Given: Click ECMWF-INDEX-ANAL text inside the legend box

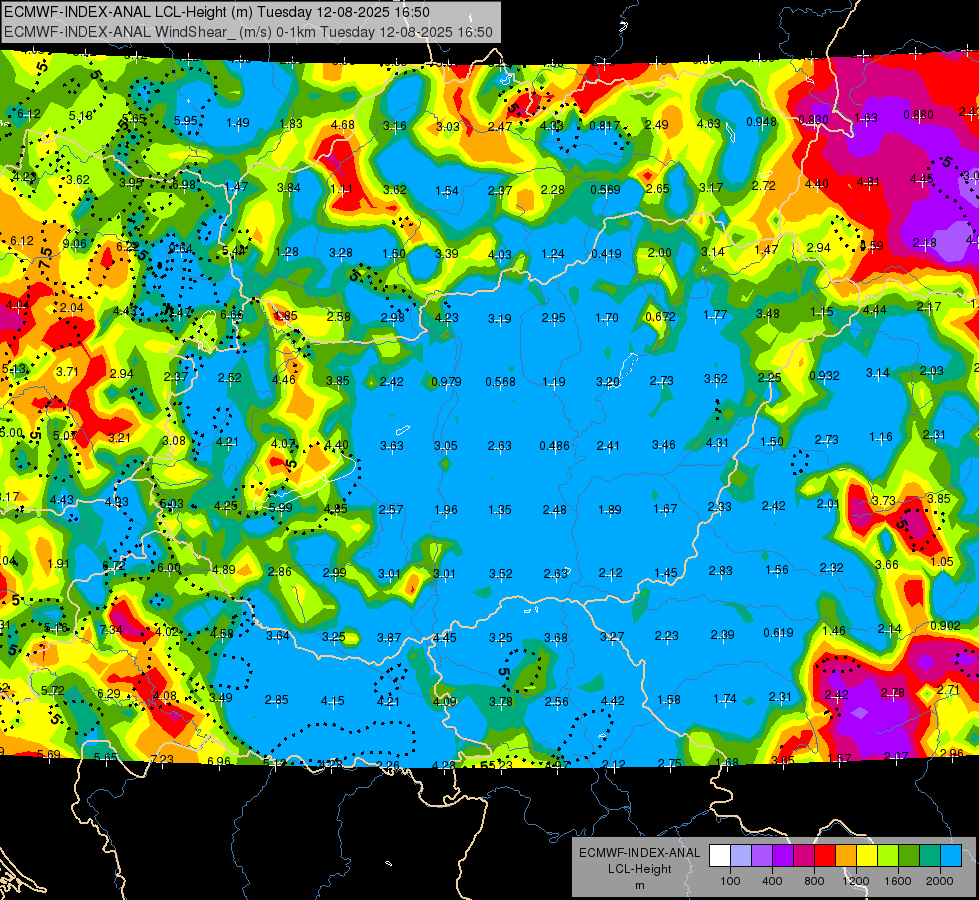Looking at the screenshot, I should (639, 853).
